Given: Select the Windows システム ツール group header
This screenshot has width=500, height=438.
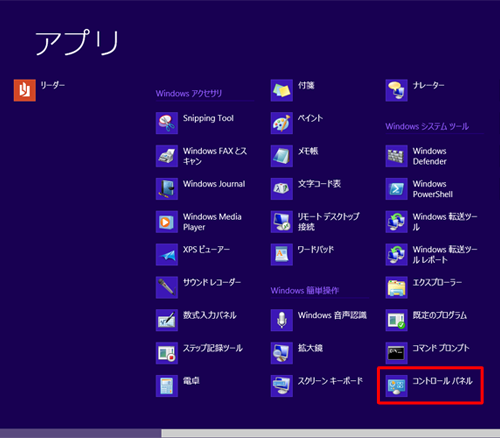Looking at the screenshot, I should point(427,126).
